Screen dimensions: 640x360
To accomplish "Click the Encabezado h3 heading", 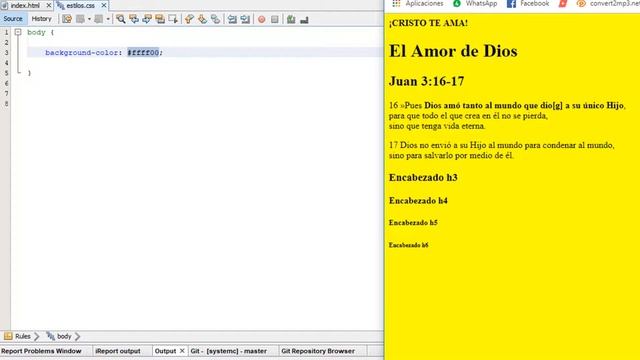I will 423,178.
